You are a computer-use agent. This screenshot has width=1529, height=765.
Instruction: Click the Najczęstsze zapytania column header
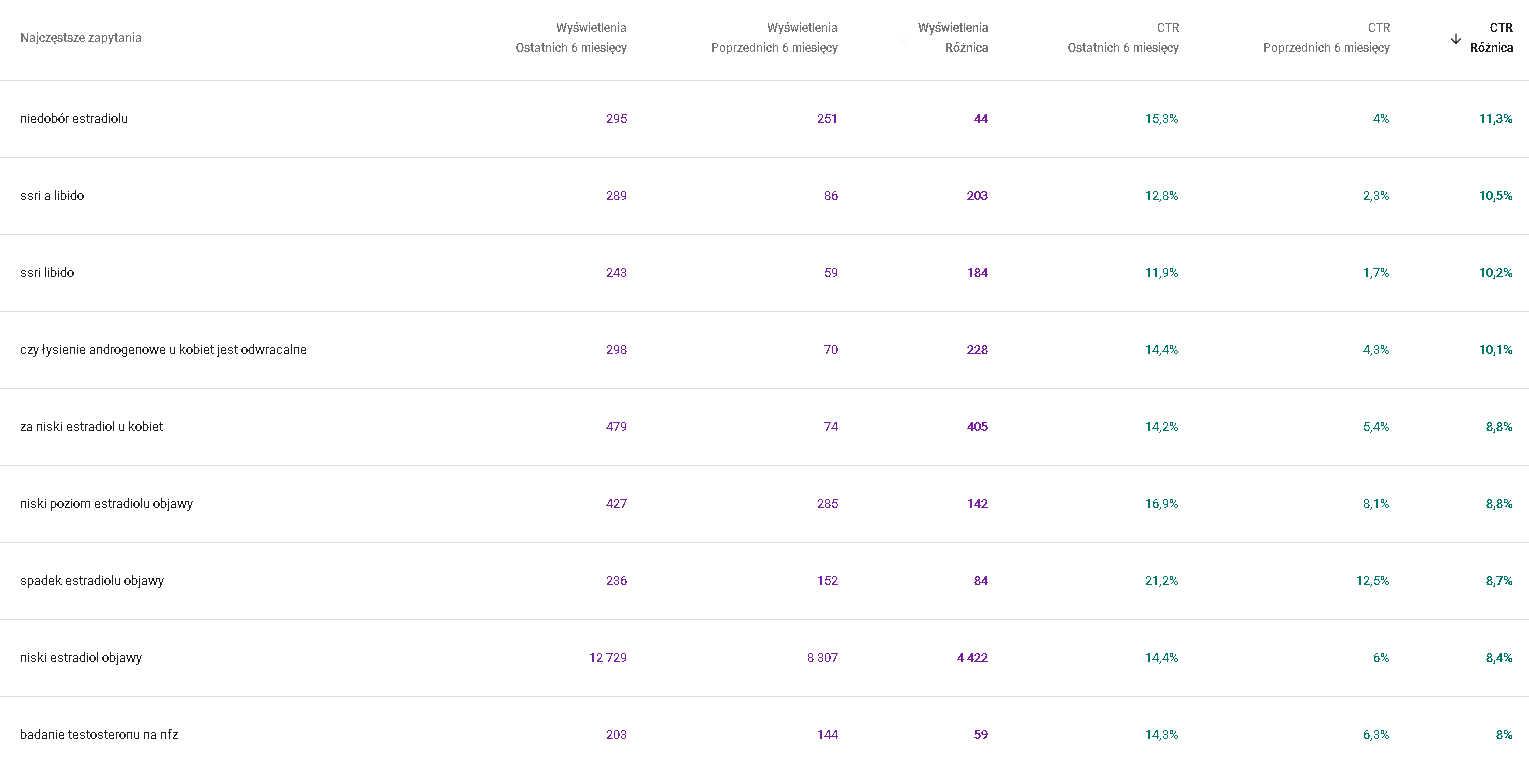81,38
